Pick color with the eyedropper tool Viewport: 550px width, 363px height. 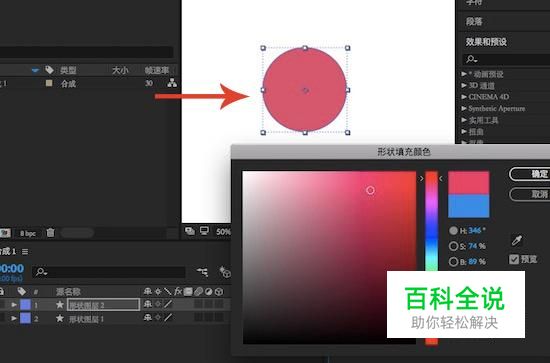click(517, 241)
